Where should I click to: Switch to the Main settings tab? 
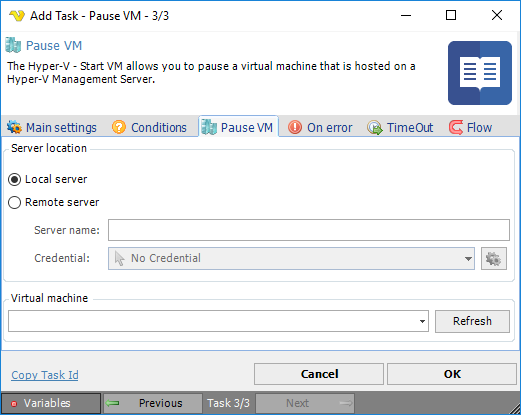[52, 128]
